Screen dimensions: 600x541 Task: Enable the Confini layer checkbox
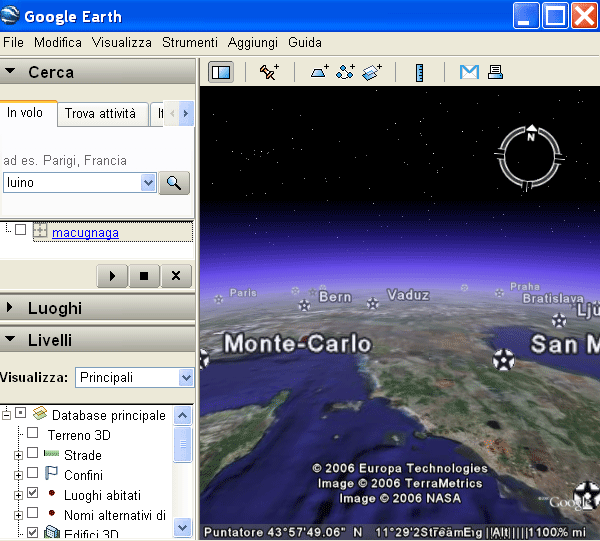point(33,473)
